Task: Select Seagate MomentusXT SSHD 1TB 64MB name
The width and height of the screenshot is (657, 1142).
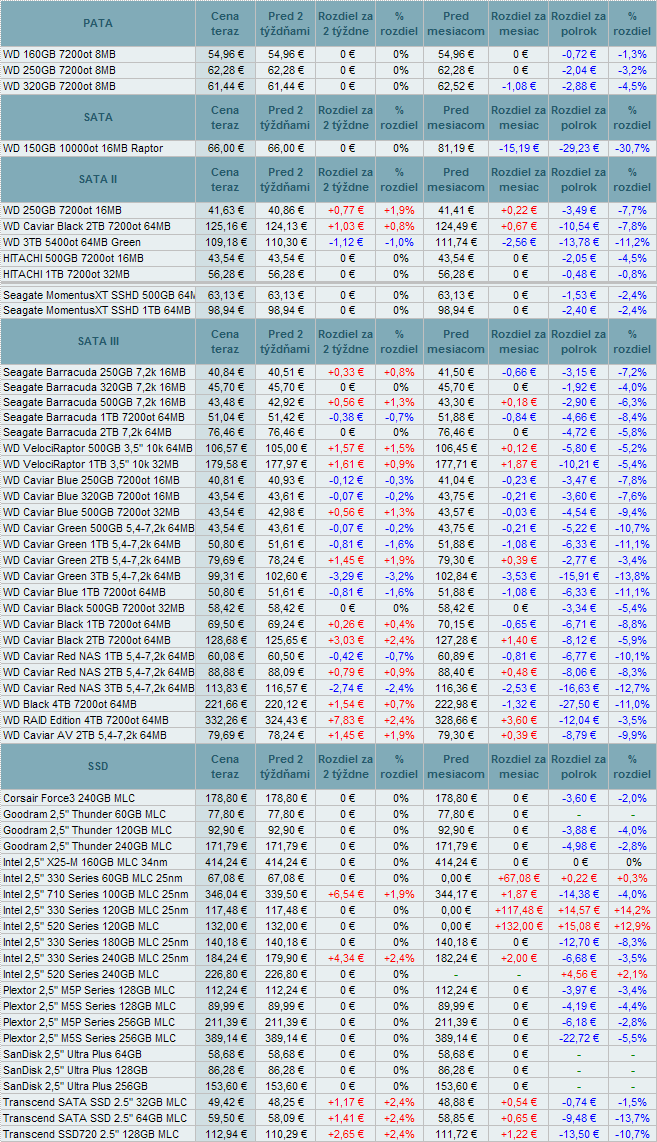Action: [97, 311]
